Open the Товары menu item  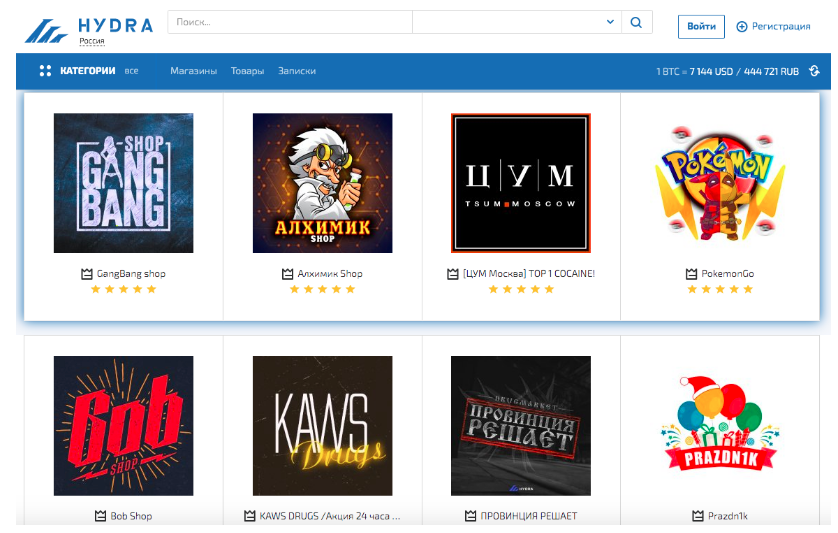click(x=247, y=71)
